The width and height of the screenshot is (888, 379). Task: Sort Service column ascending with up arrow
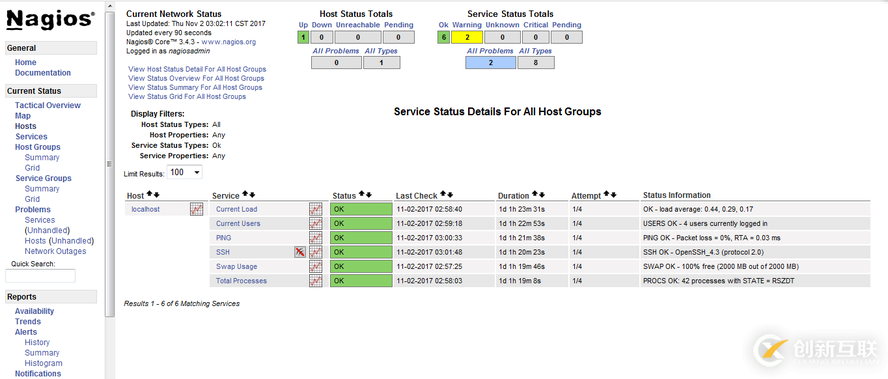click(245, 194)
